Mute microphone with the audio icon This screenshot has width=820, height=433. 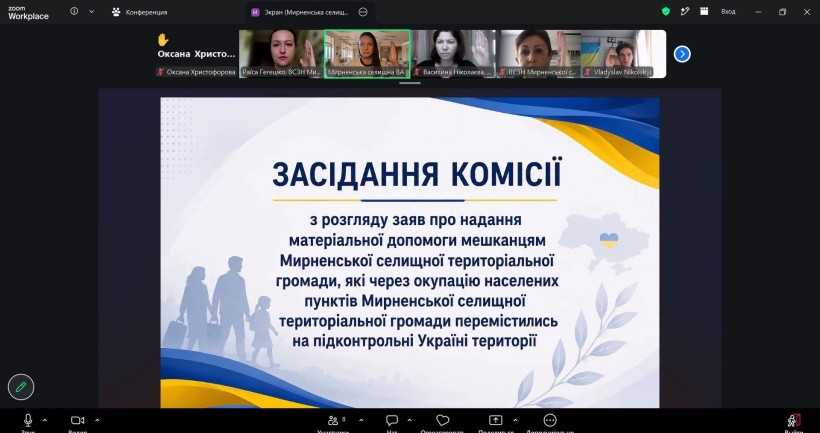tap(28, 420)
